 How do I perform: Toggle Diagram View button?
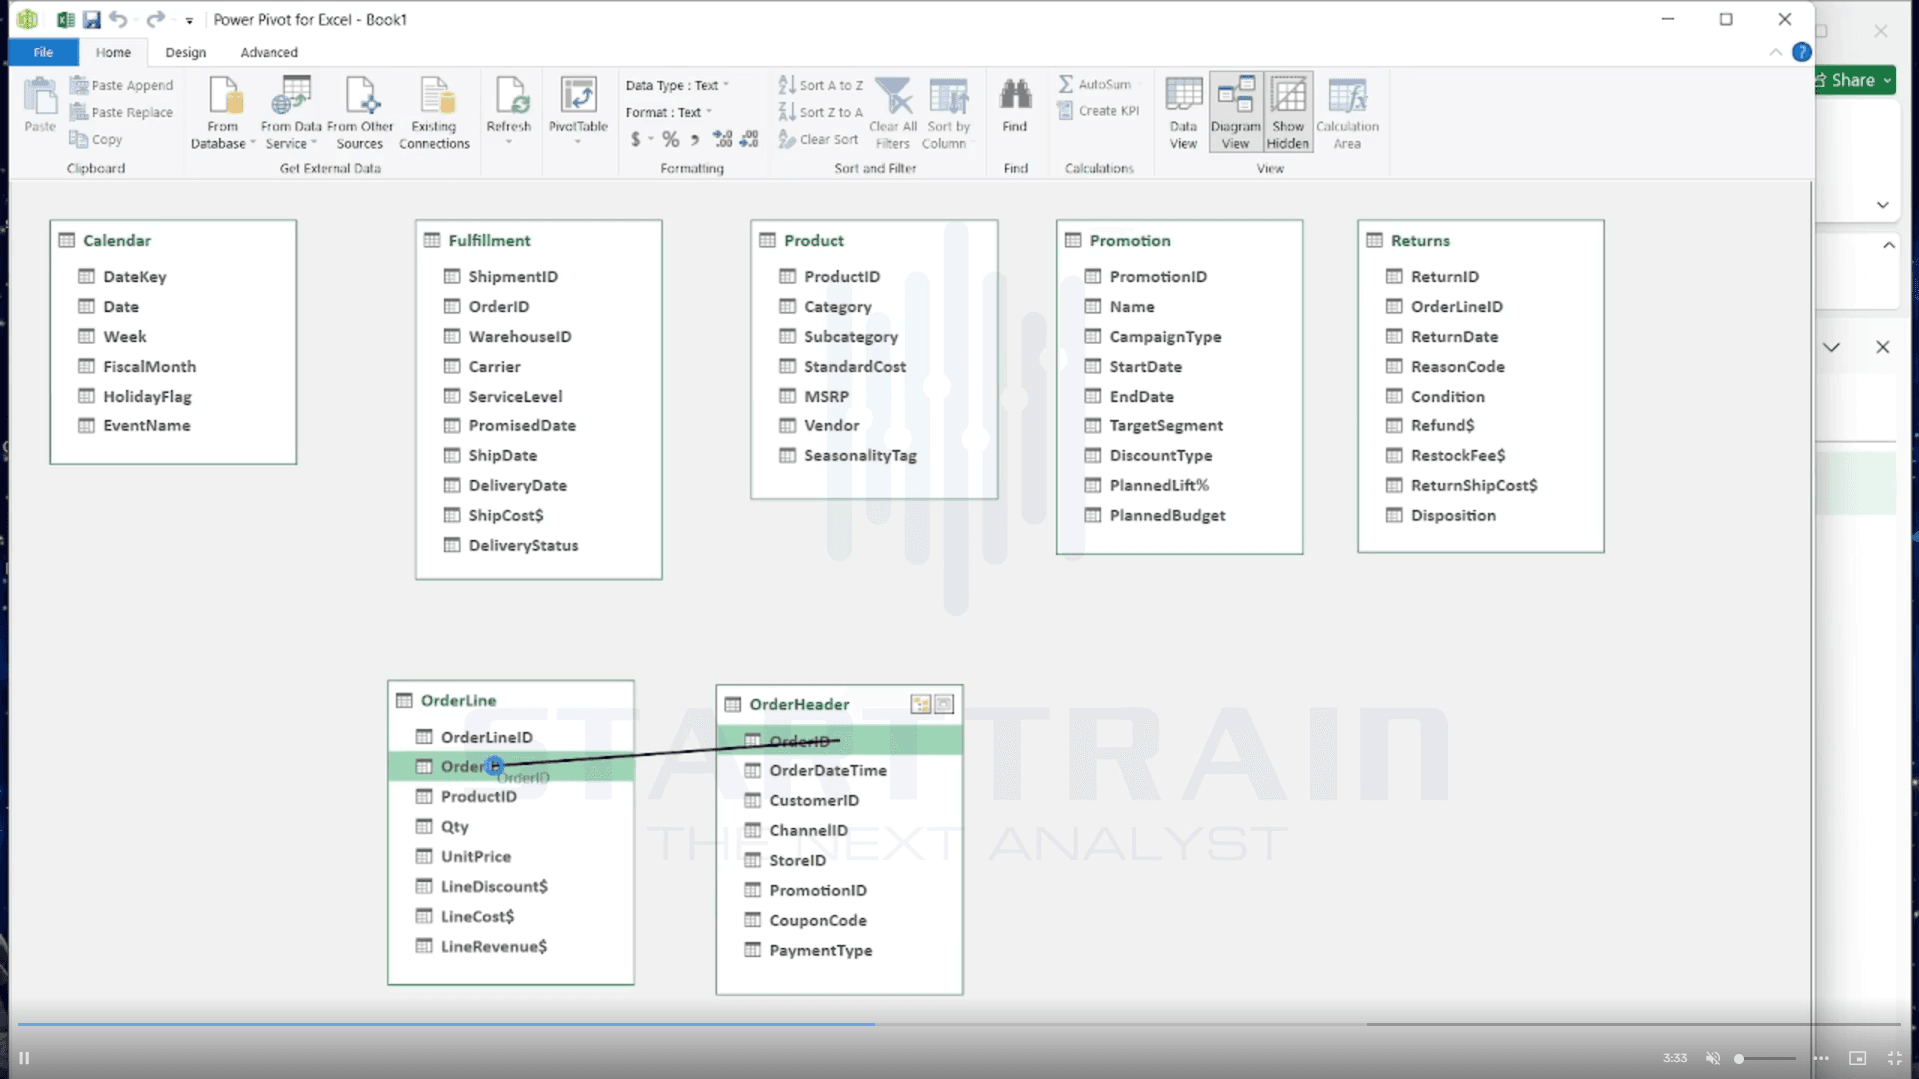(1235, 113)
